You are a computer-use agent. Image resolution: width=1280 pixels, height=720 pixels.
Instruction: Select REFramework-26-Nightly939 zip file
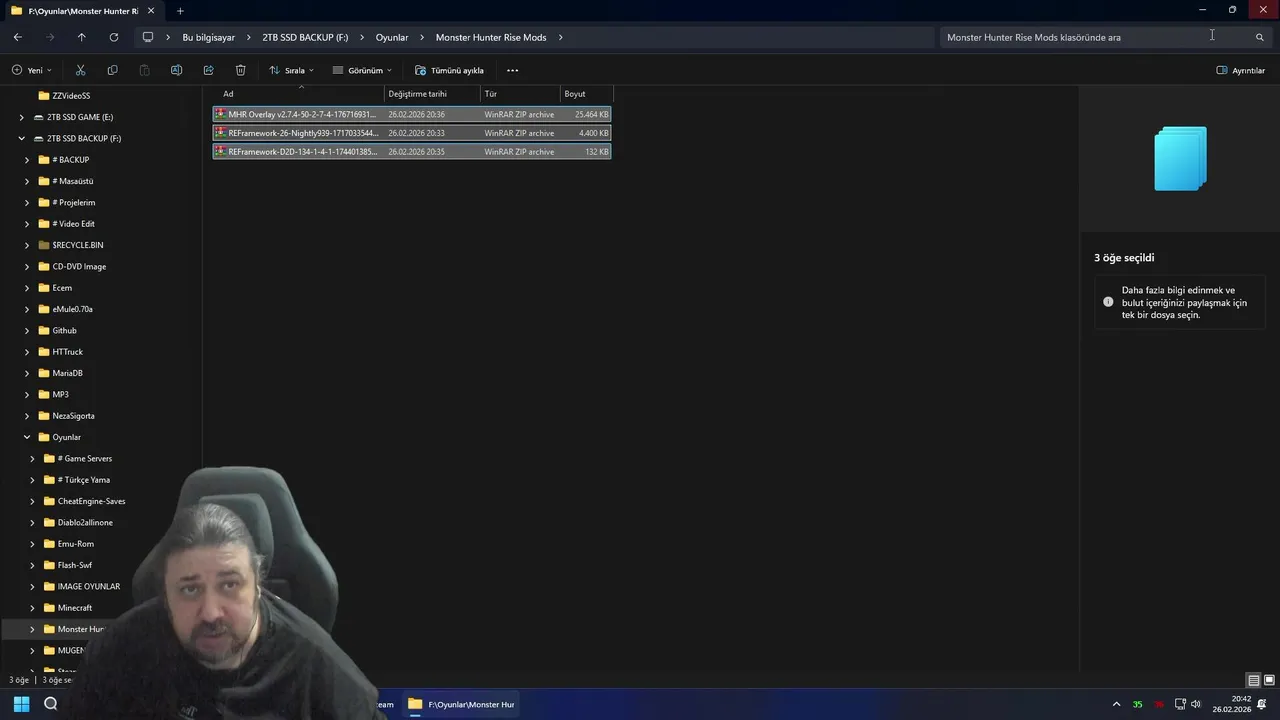point(412,133)
